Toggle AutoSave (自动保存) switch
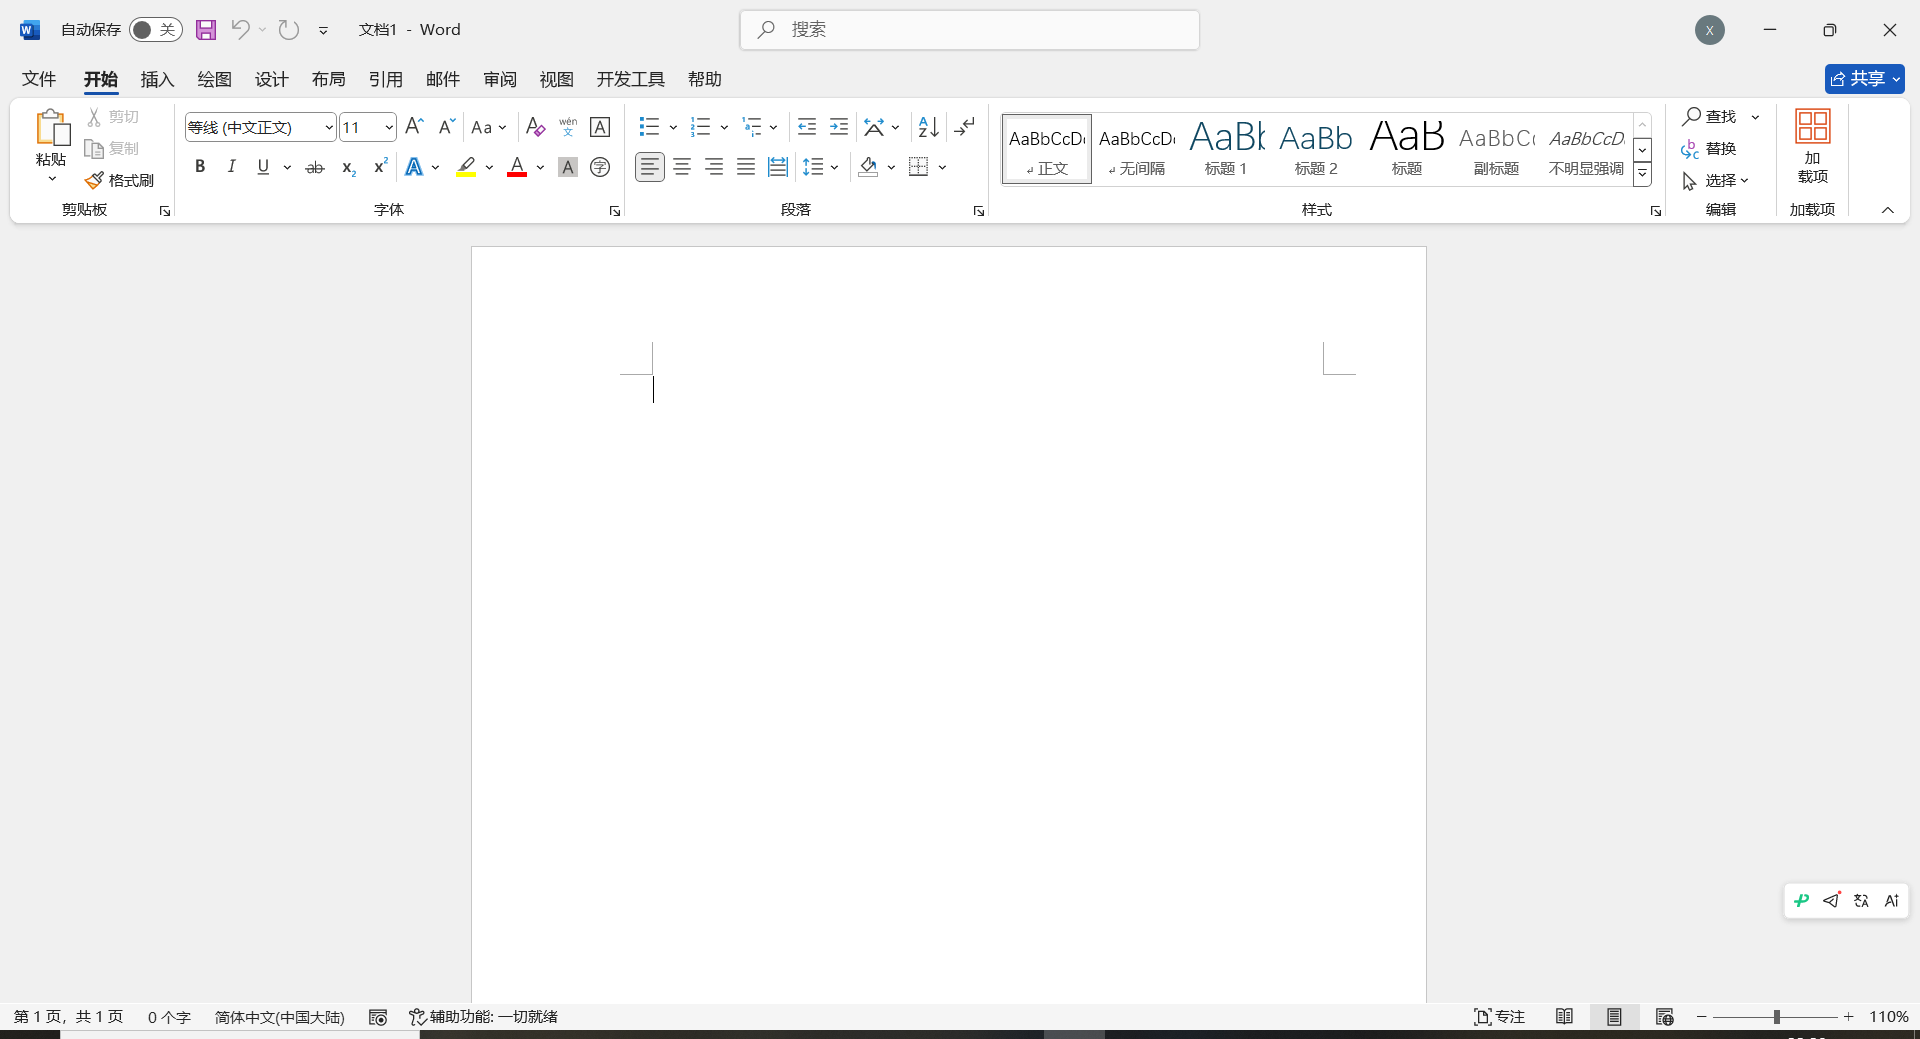This screenshot has width=1920, height=1039. 156,30
